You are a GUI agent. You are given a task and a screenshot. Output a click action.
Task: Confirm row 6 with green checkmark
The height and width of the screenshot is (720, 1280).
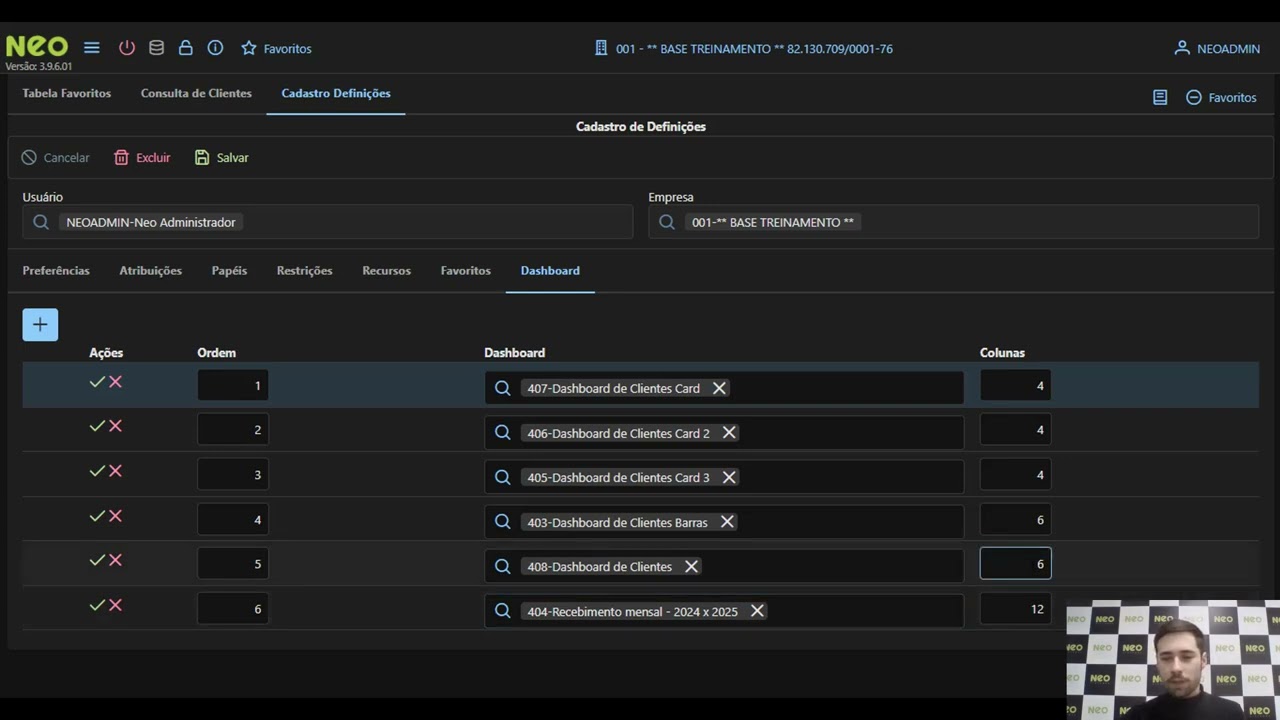tap(97, 605)
